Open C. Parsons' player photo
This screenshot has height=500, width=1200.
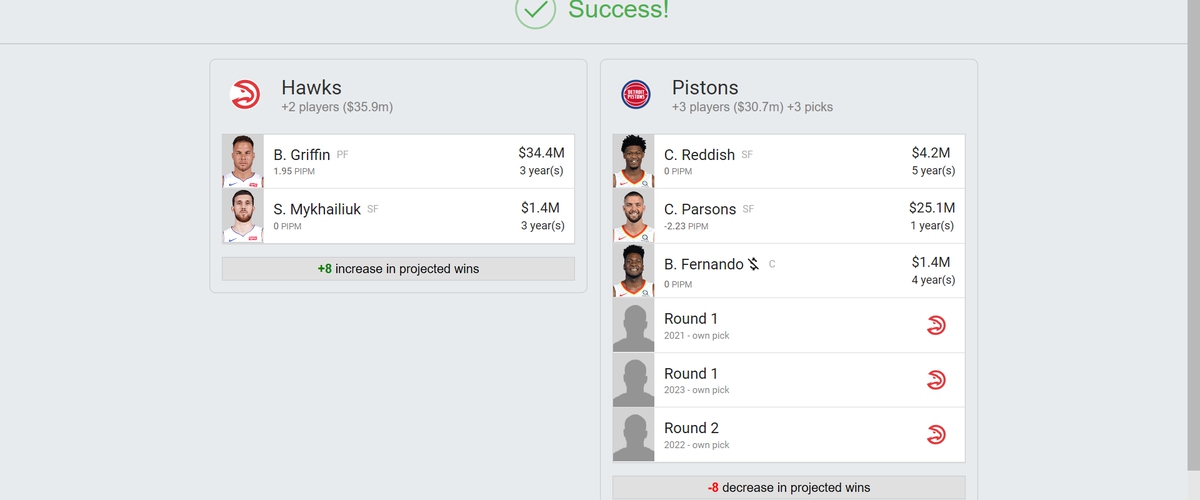click(633, 216)
